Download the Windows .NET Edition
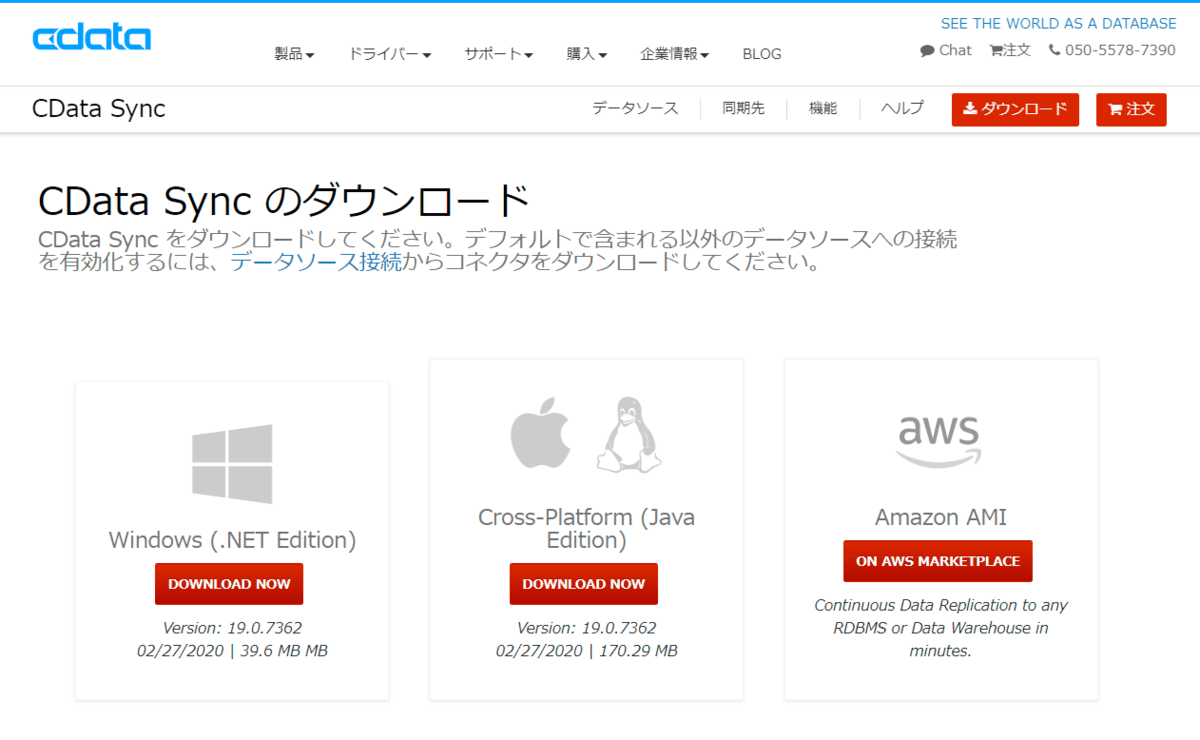1200x740 pixels. 229,584
